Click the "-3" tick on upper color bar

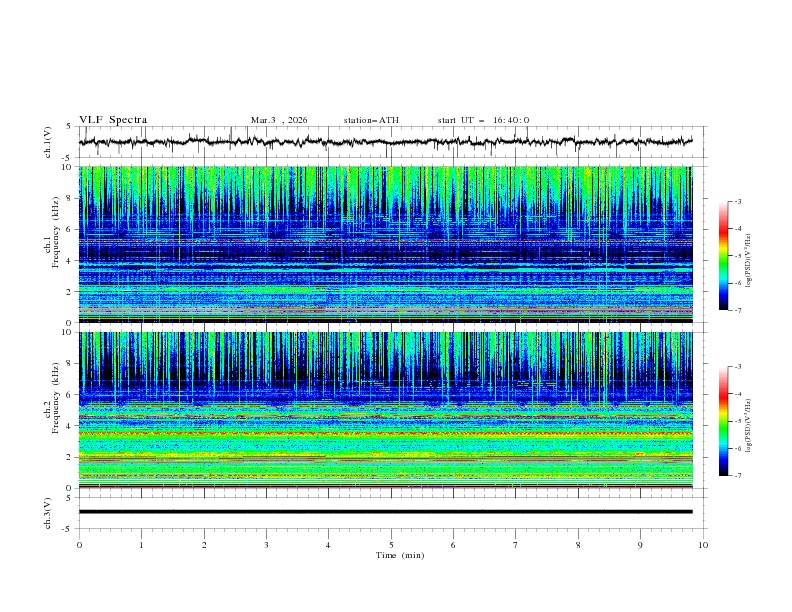[737, 201]
